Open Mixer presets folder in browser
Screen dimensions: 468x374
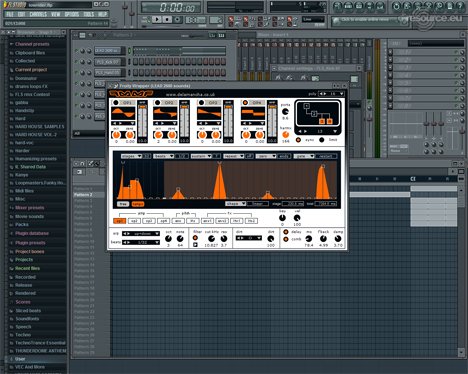(29, 208)
